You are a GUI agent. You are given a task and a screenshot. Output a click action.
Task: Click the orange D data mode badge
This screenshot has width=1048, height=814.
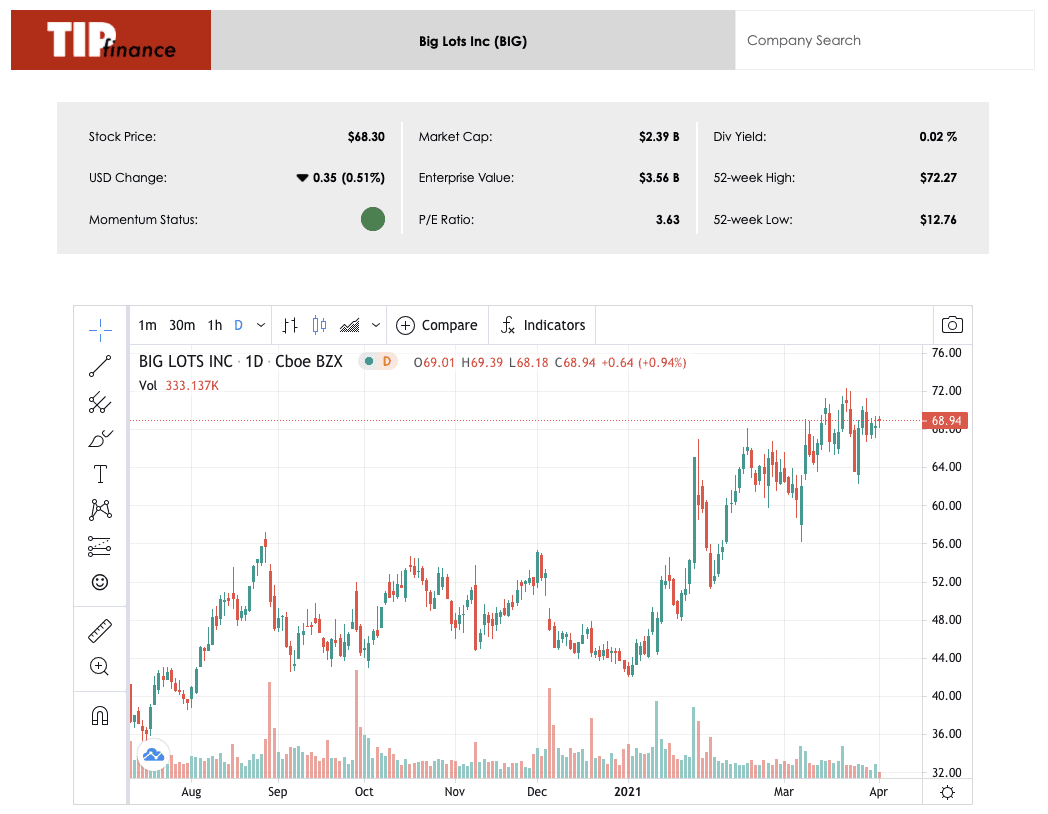(386, 362)
